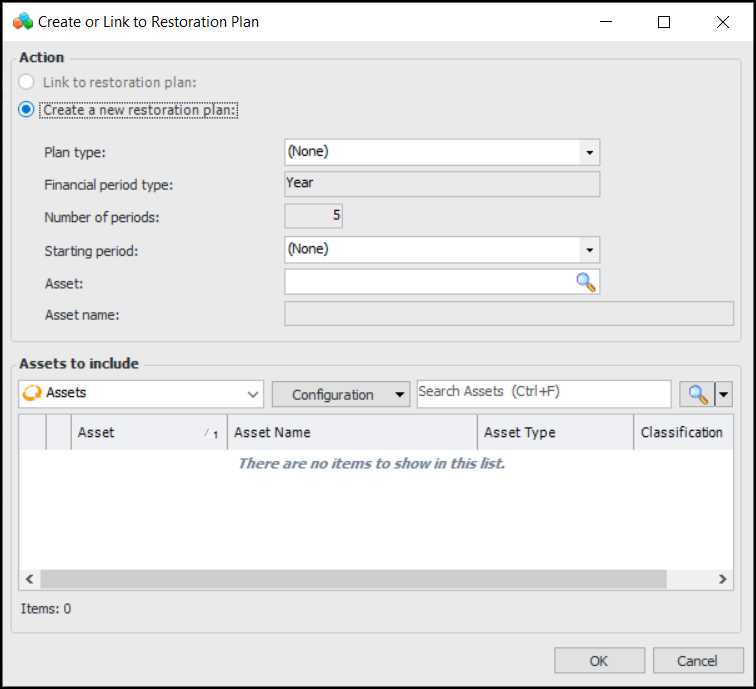Click the magnifier icon in Asset field
The height and width of the screenshot is (689, 756).
[586, 283]
